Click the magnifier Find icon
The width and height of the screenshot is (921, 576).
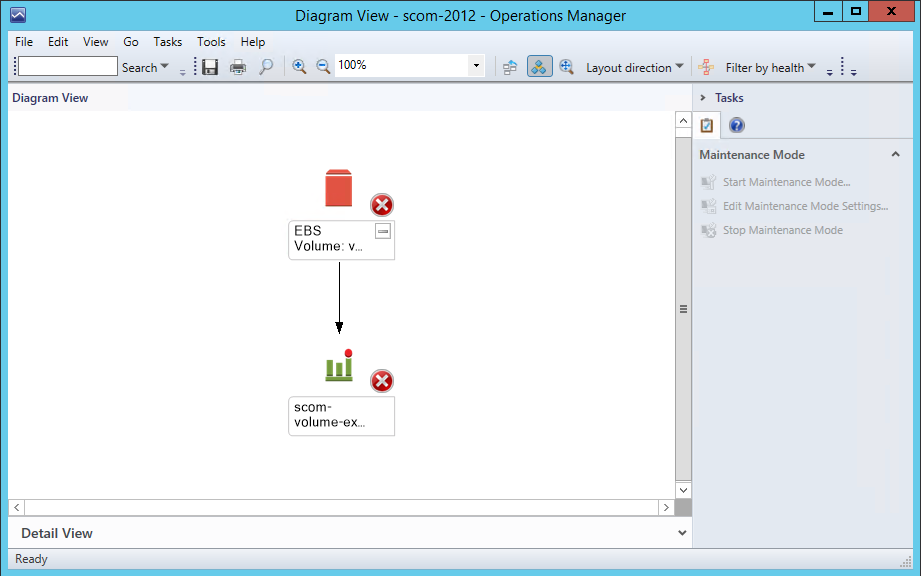[x=266, y=67]
